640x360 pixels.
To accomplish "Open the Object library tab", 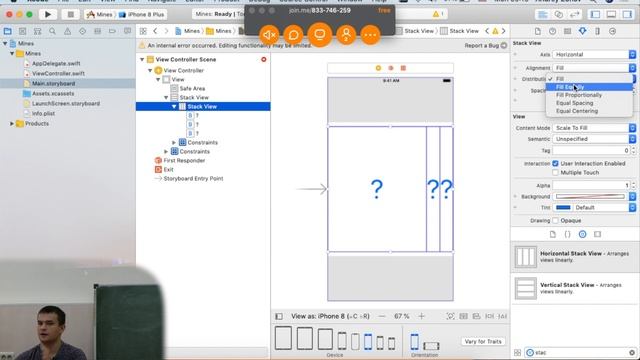I will [582, 234].
